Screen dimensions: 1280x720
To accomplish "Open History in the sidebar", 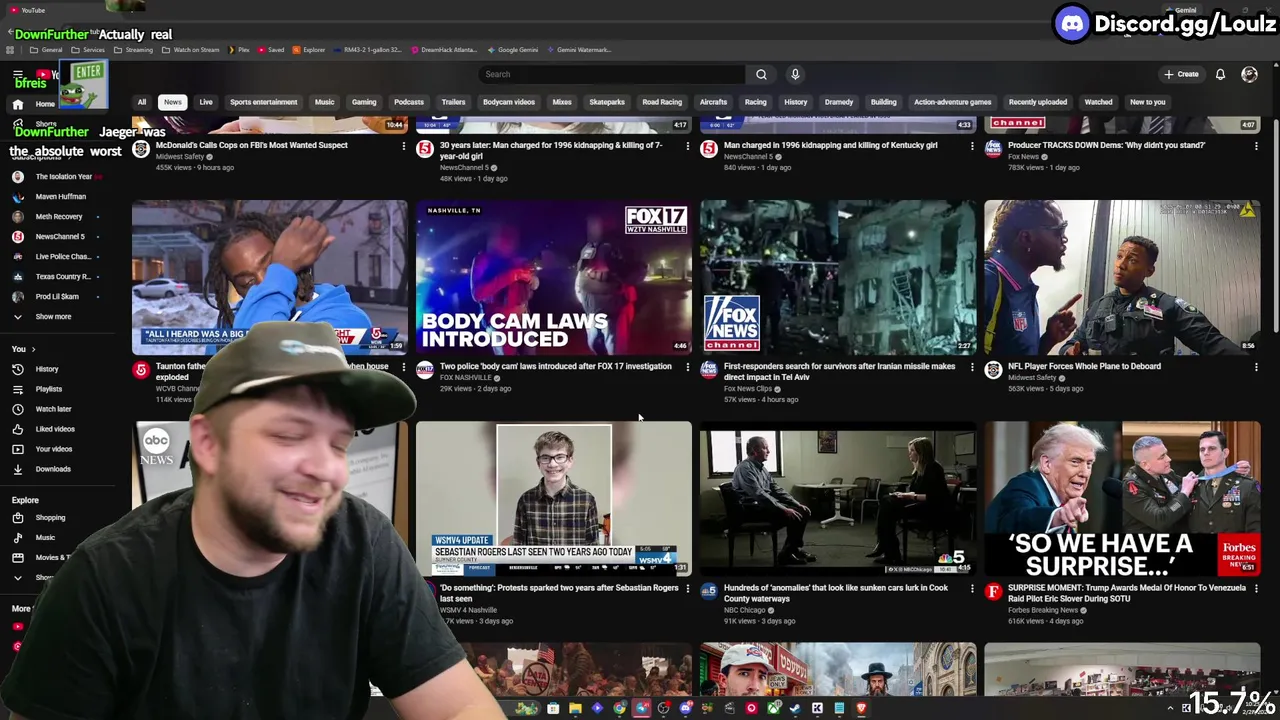I will point(47,369).
